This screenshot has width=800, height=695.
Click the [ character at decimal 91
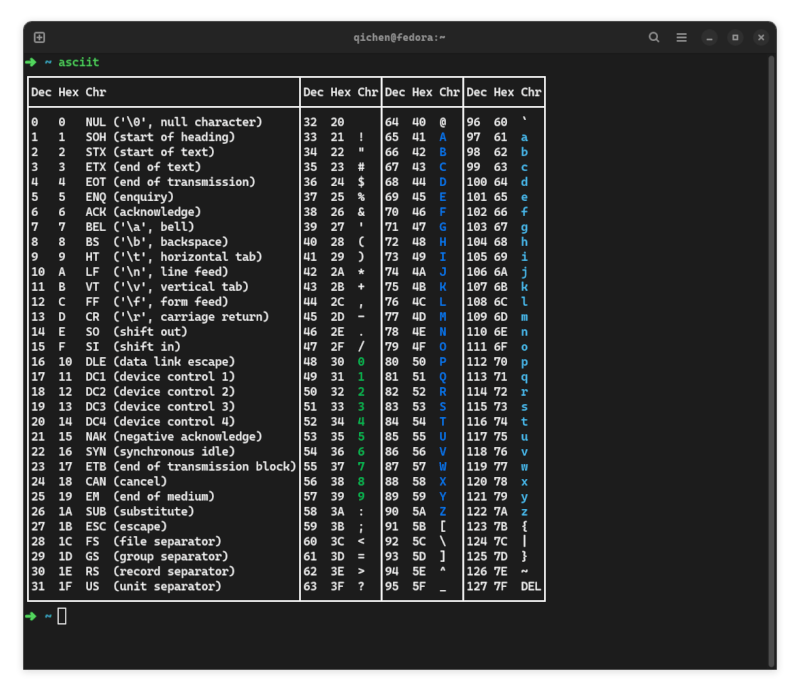(x=443, y=527)
